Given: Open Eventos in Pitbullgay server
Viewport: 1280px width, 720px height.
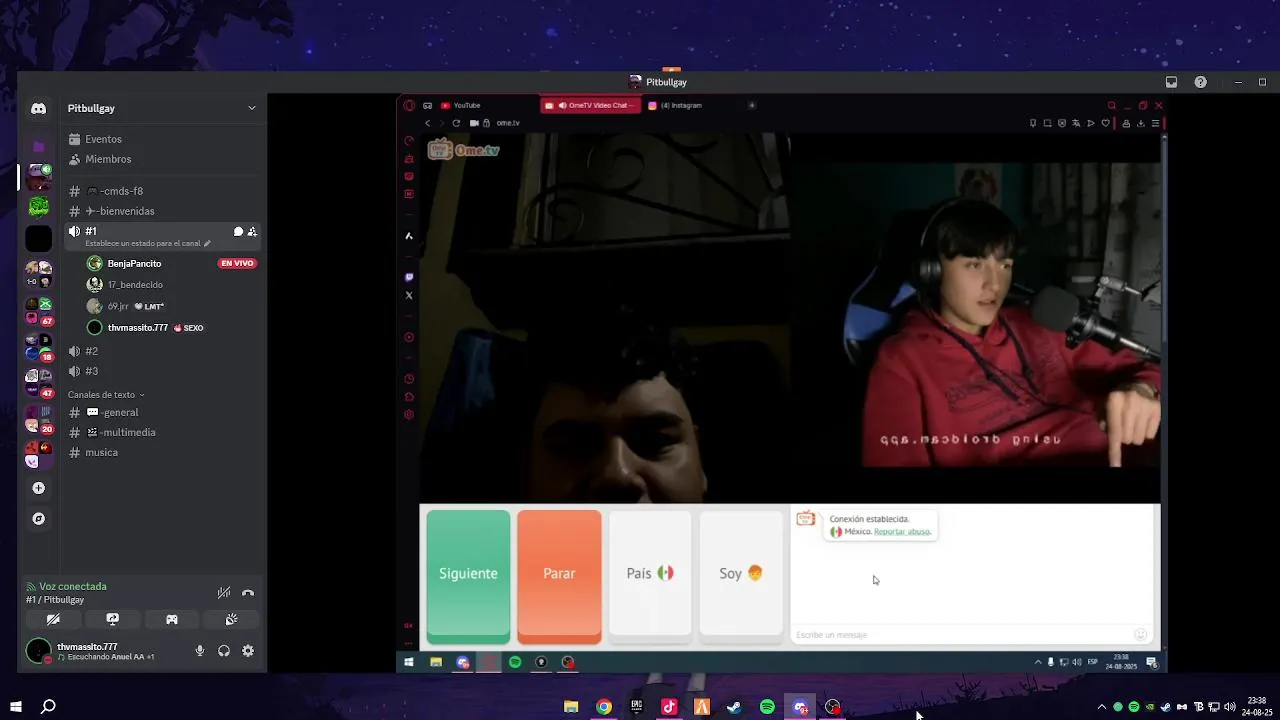Looking at the screenshot, I should pyautogui.click(x=162, y=139).
